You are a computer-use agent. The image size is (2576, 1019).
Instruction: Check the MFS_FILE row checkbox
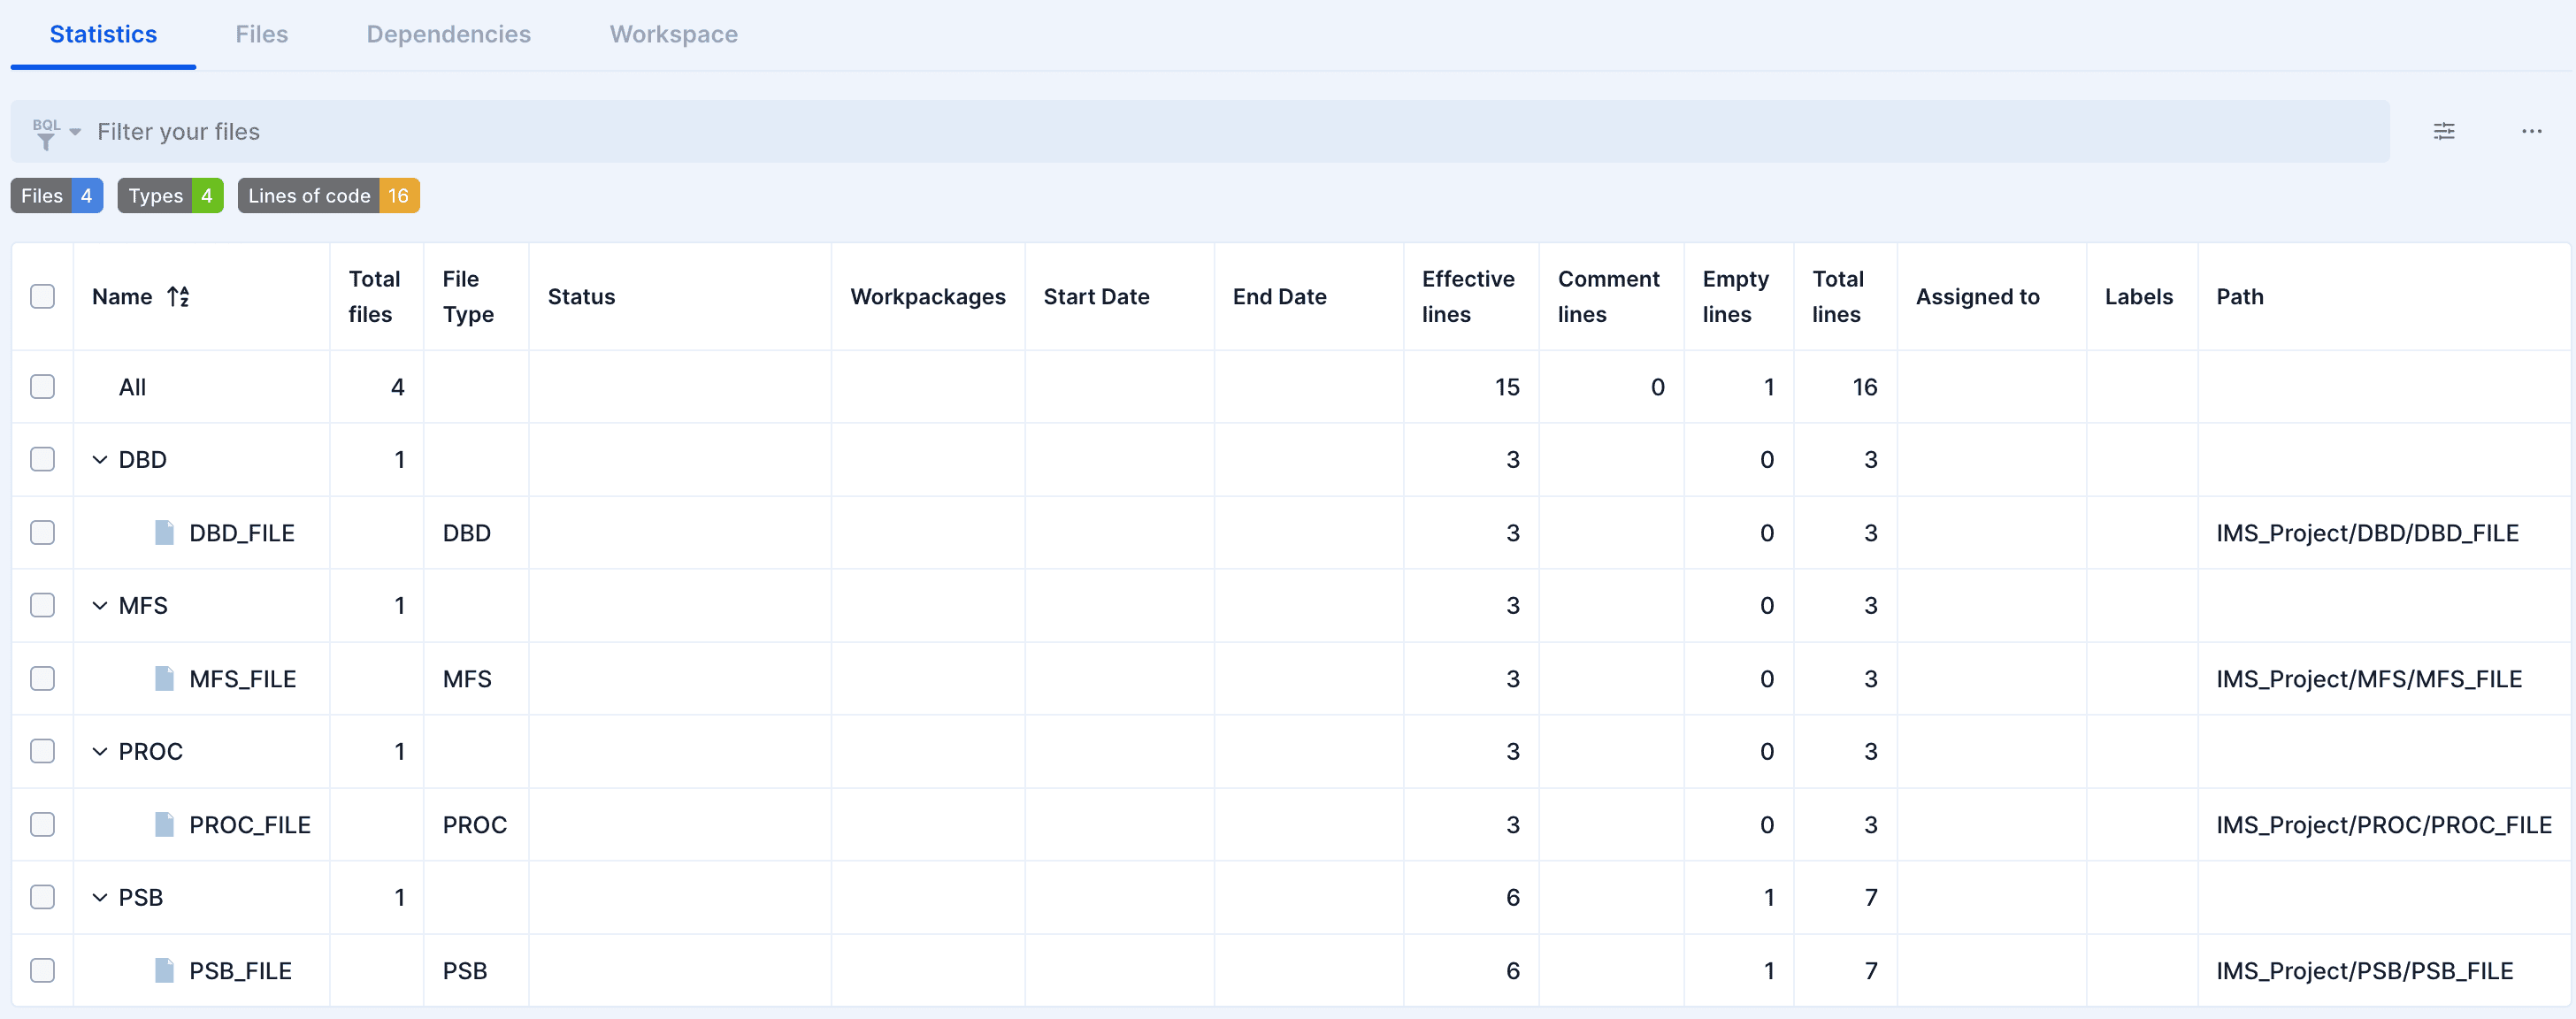pos(42,679)
